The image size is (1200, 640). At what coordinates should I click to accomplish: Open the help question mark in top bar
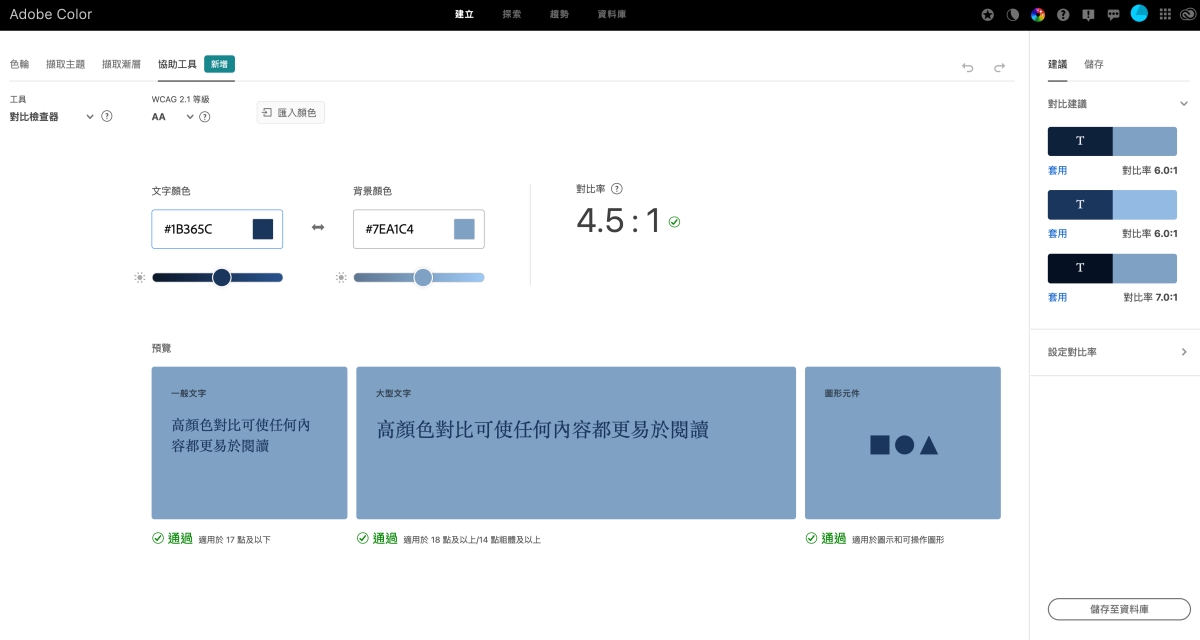[1063, 15]
